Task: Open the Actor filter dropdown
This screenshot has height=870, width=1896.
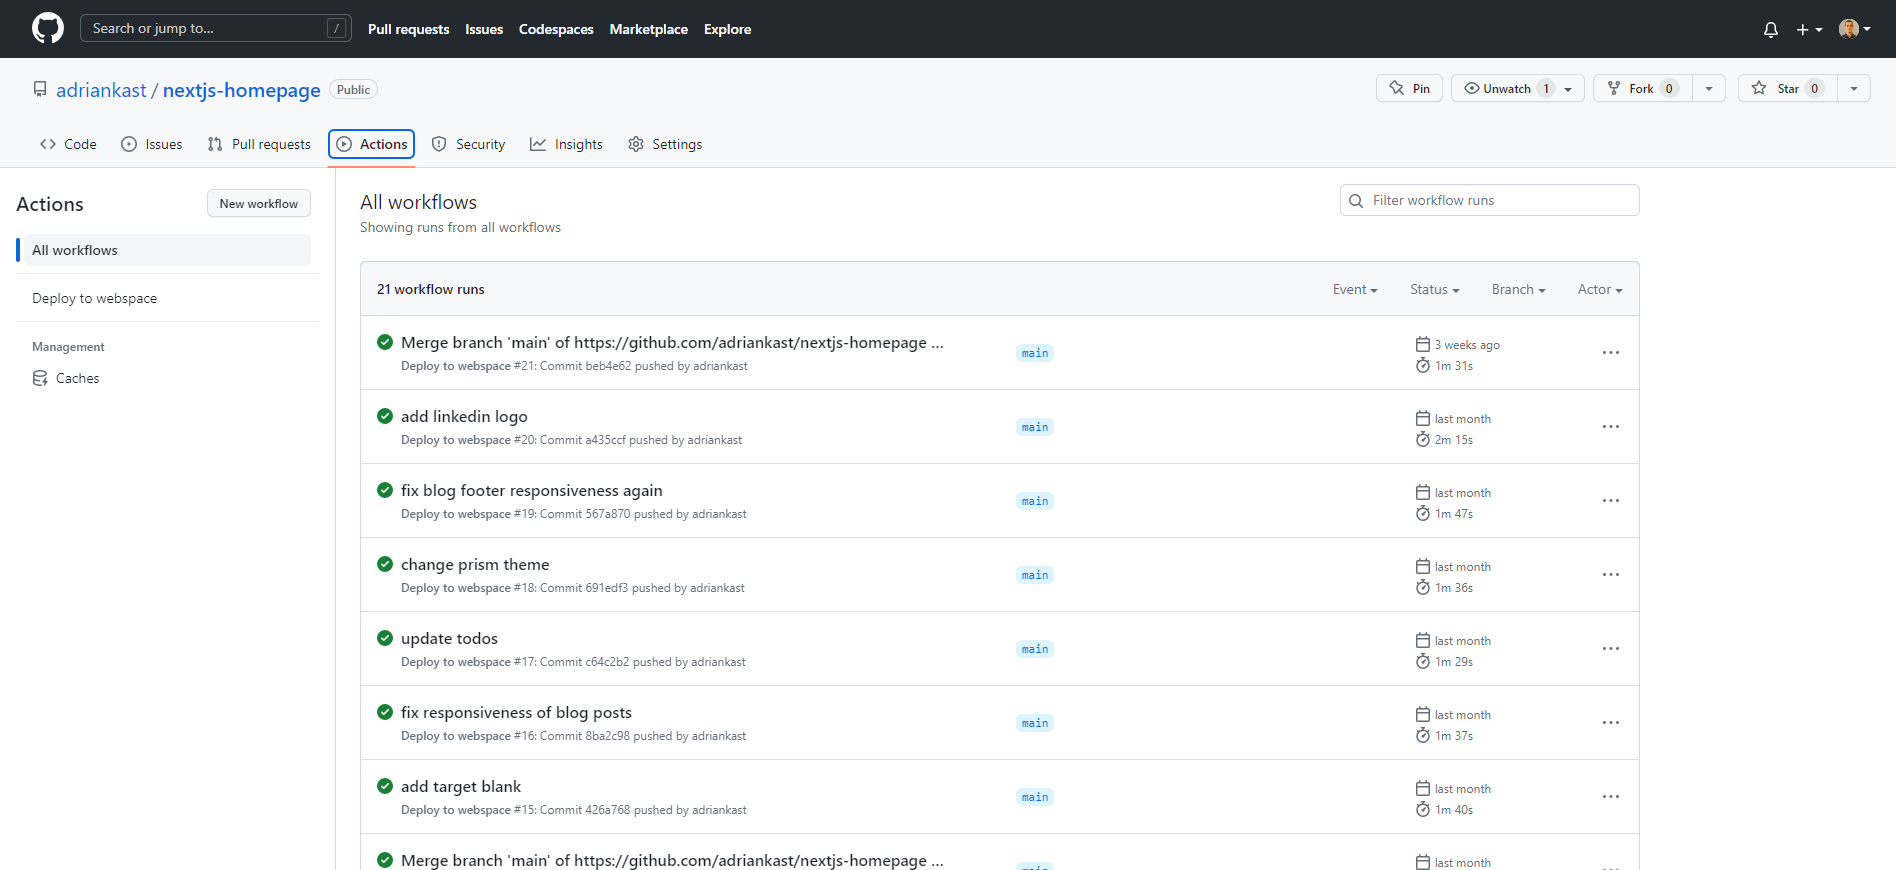Action: point(1600,289)
